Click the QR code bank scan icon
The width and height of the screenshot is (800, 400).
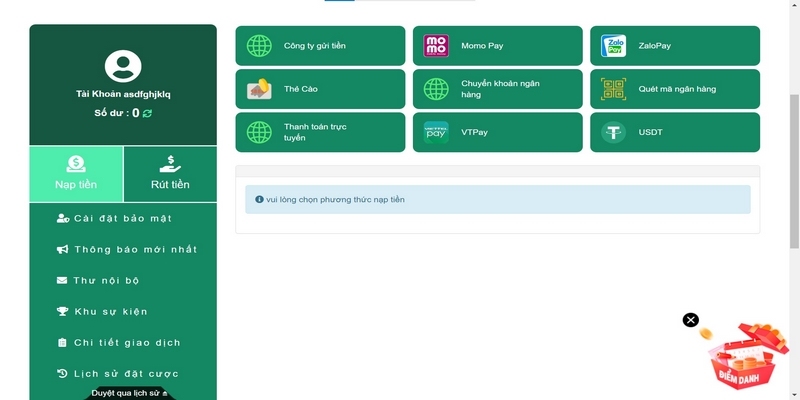[613, 89]
